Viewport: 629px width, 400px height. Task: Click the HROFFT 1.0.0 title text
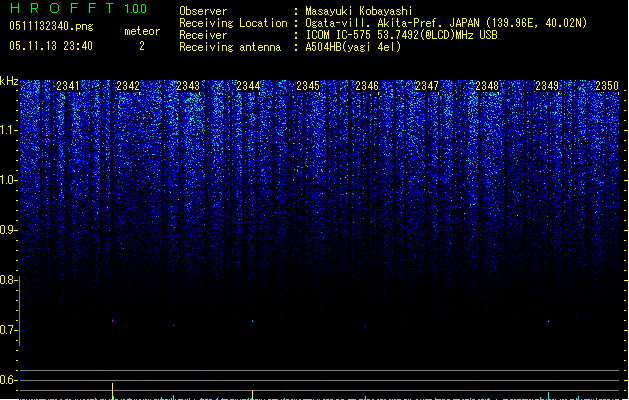click(78, 8)
